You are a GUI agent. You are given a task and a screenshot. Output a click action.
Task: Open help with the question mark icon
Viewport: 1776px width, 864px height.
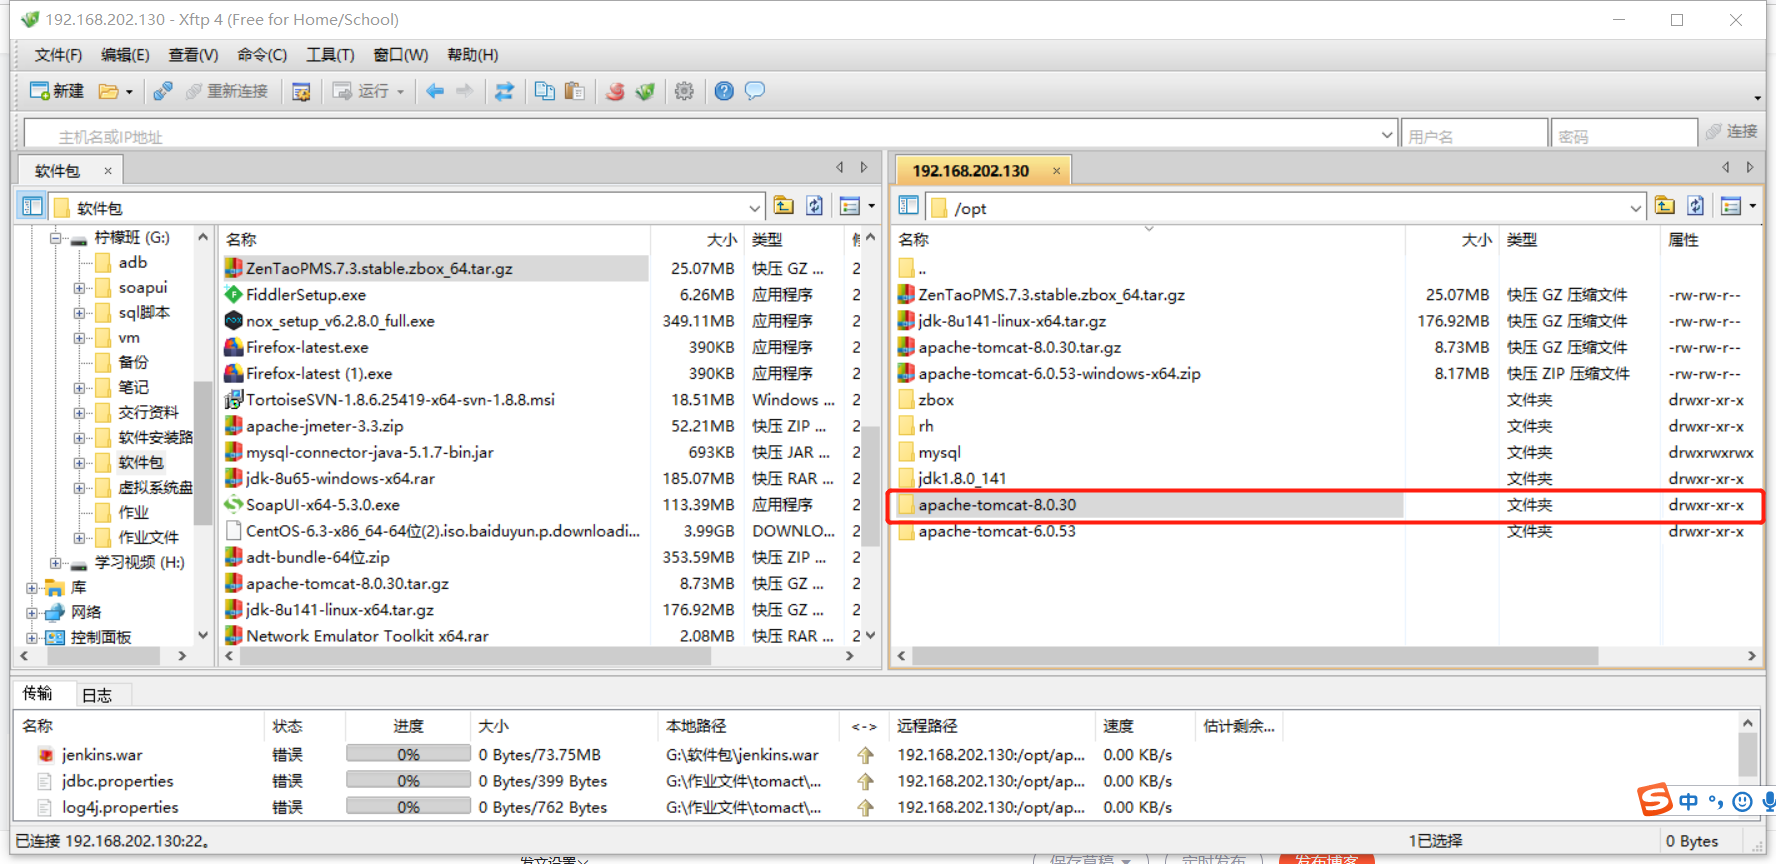[x=724, y=91]
